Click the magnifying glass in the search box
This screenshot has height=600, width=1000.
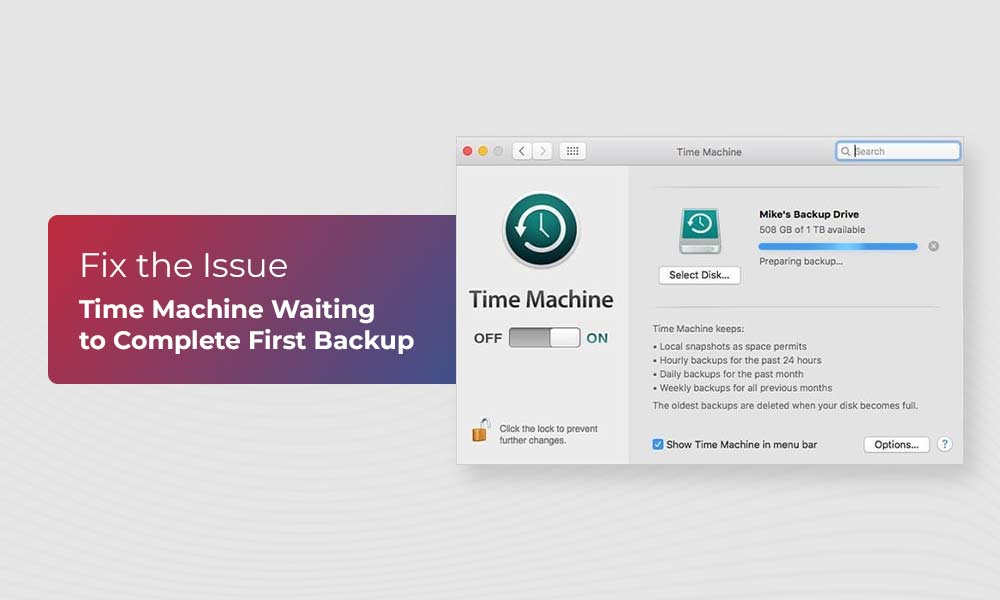tap(846, 151)
